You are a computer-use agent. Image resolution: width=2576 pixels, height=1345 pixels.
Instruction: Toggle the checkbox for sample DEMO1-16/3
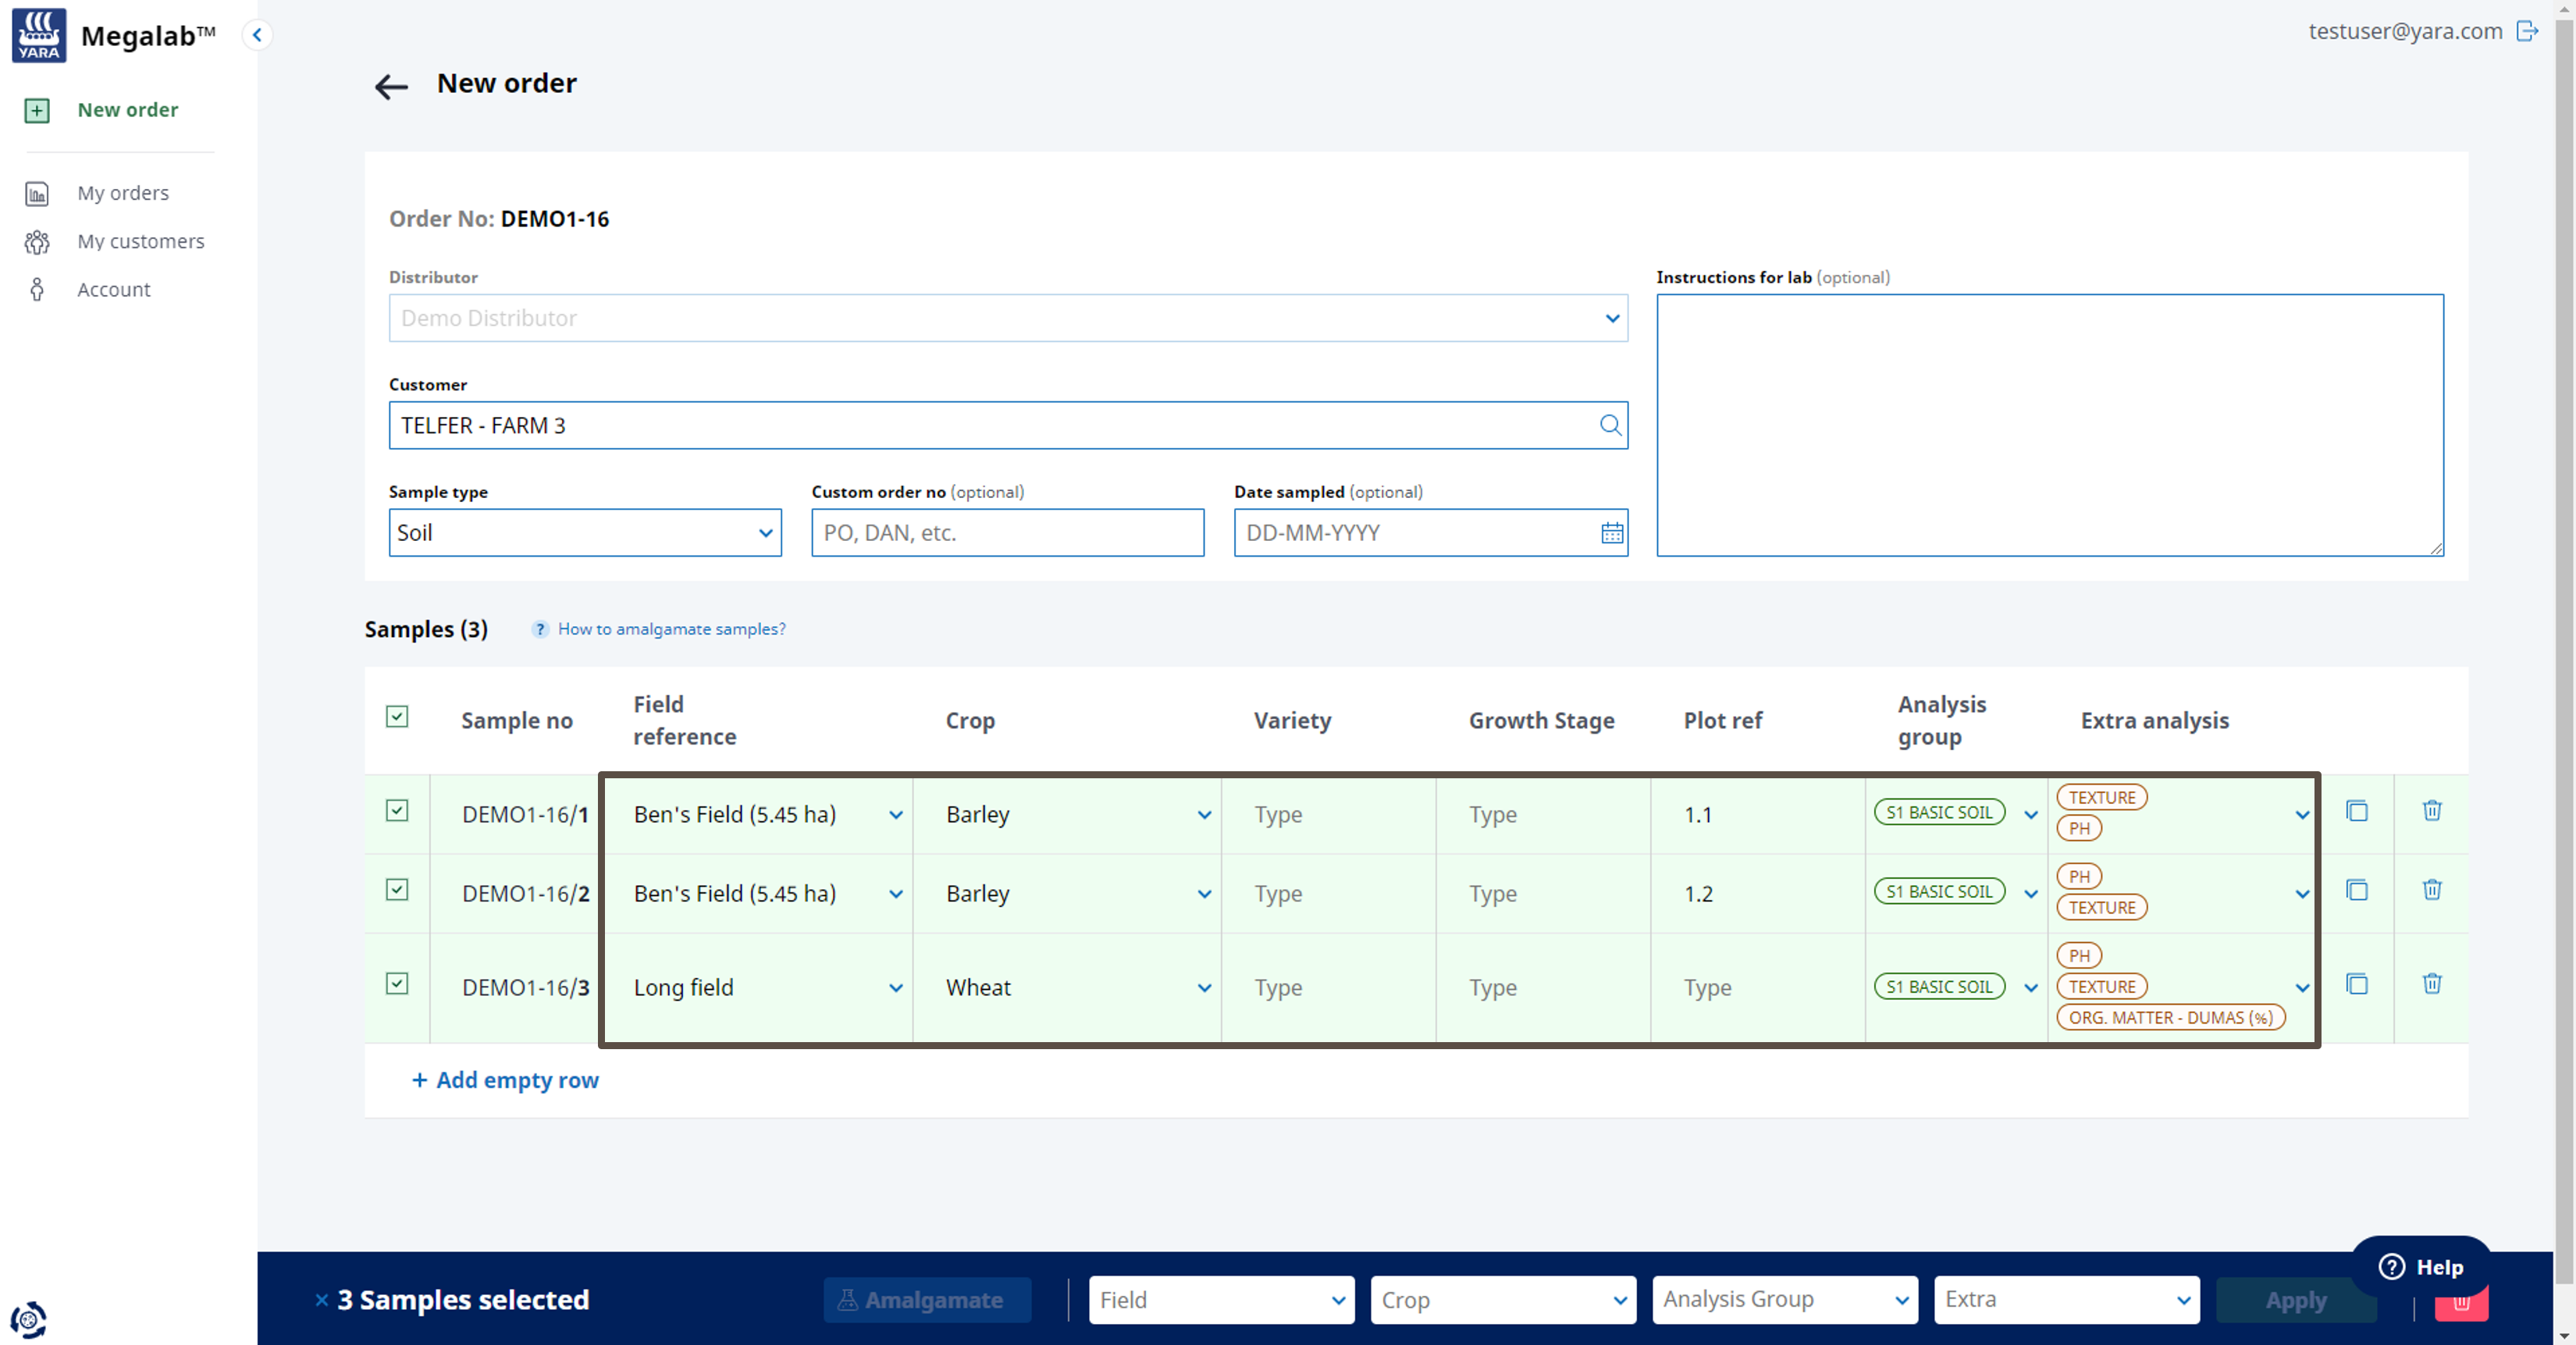click(397, 984)
